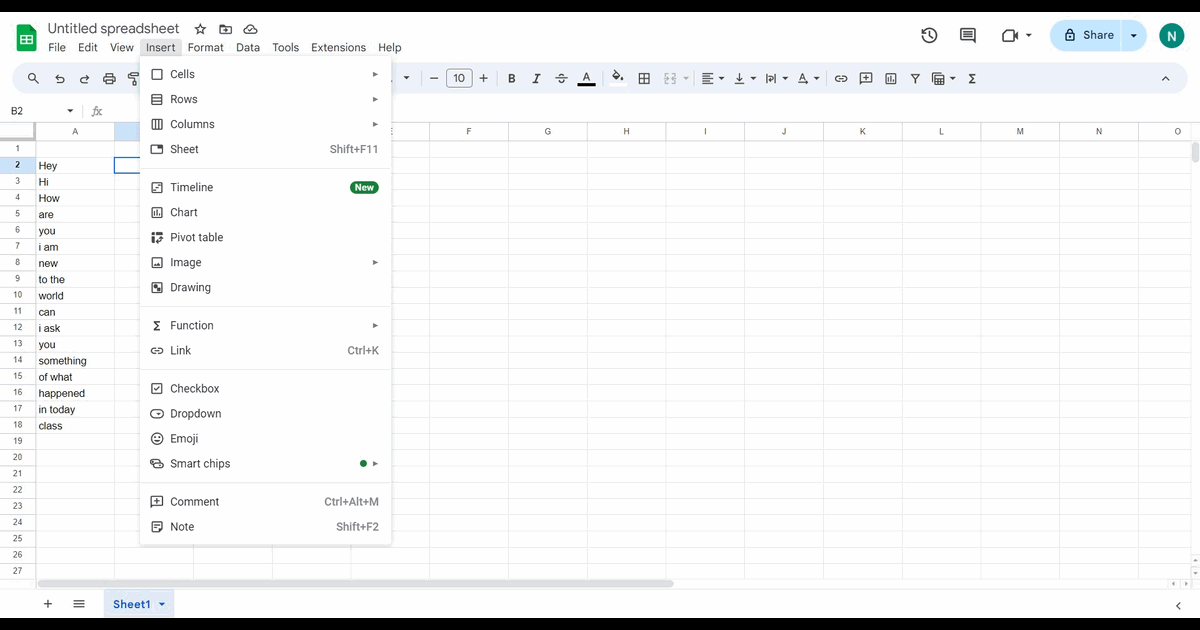Click the Functions sigma icon

coord(972,78)
